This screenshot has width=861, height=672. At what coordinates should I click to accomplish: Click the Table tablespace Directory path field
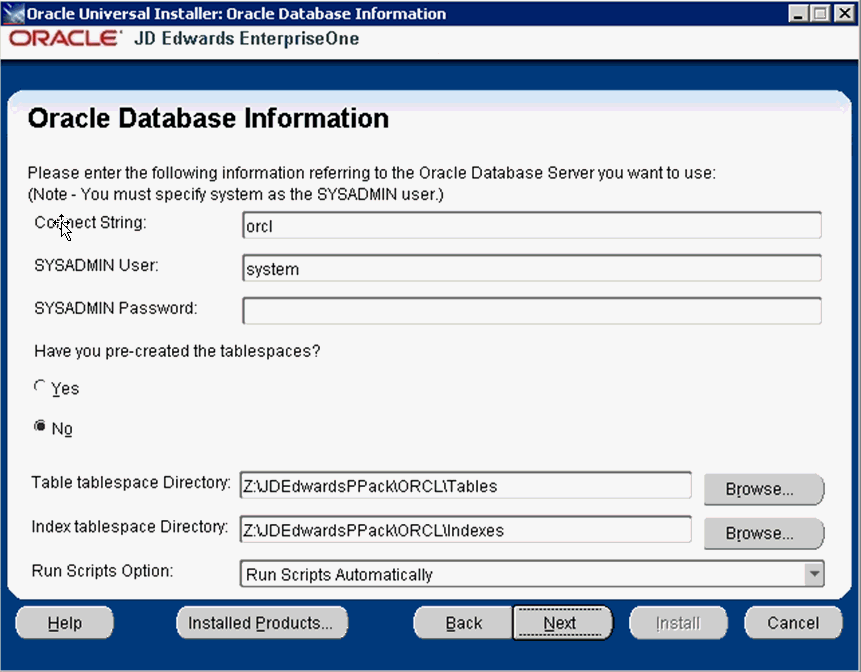click(465, 486)
